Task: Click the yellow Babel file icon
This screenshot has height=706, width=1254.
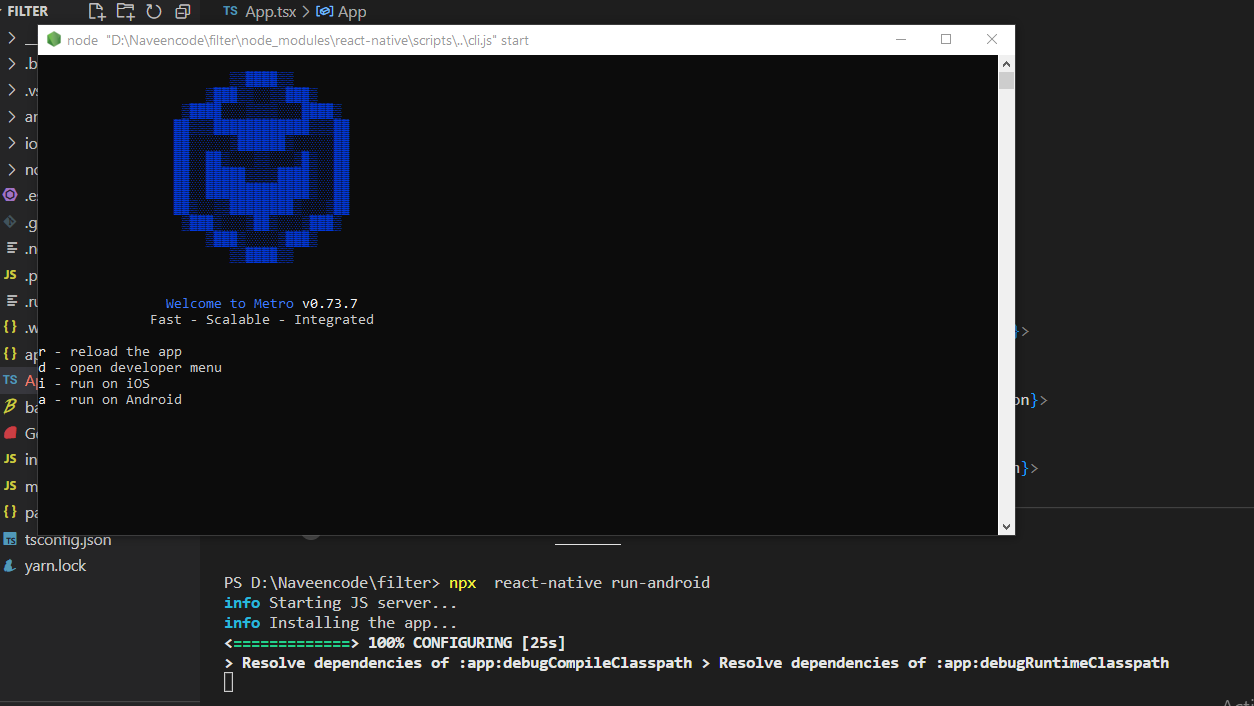Action: click(x=11, y=406)
